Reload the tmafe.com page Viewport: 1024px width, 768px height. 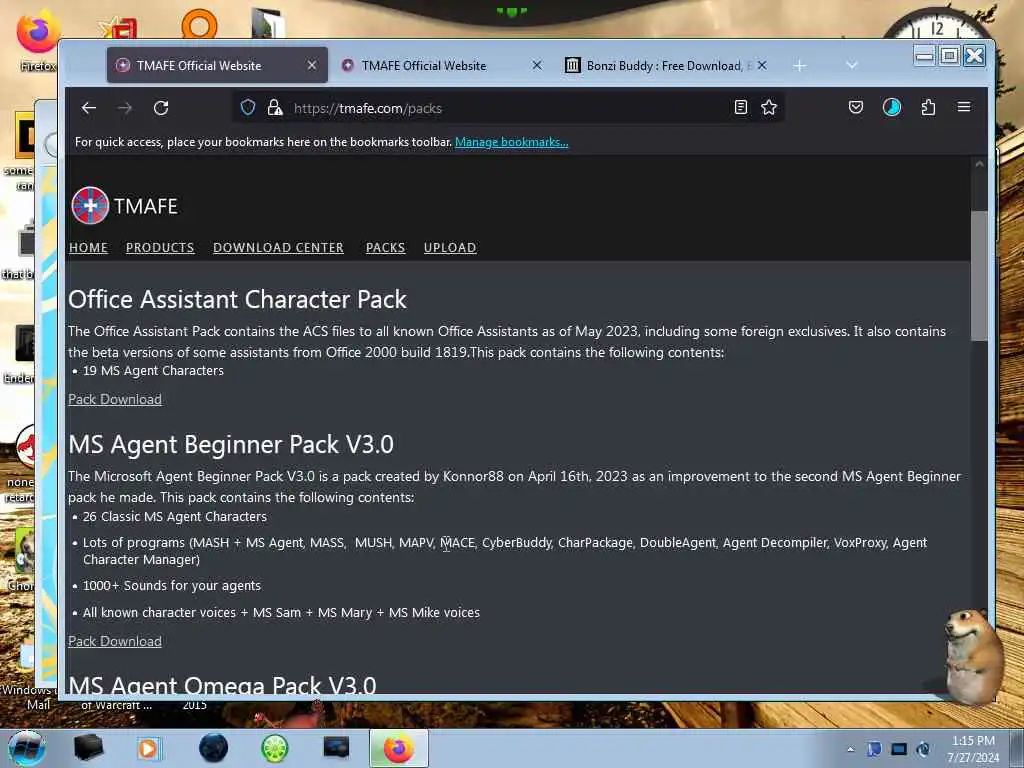(x=161, y=108)
